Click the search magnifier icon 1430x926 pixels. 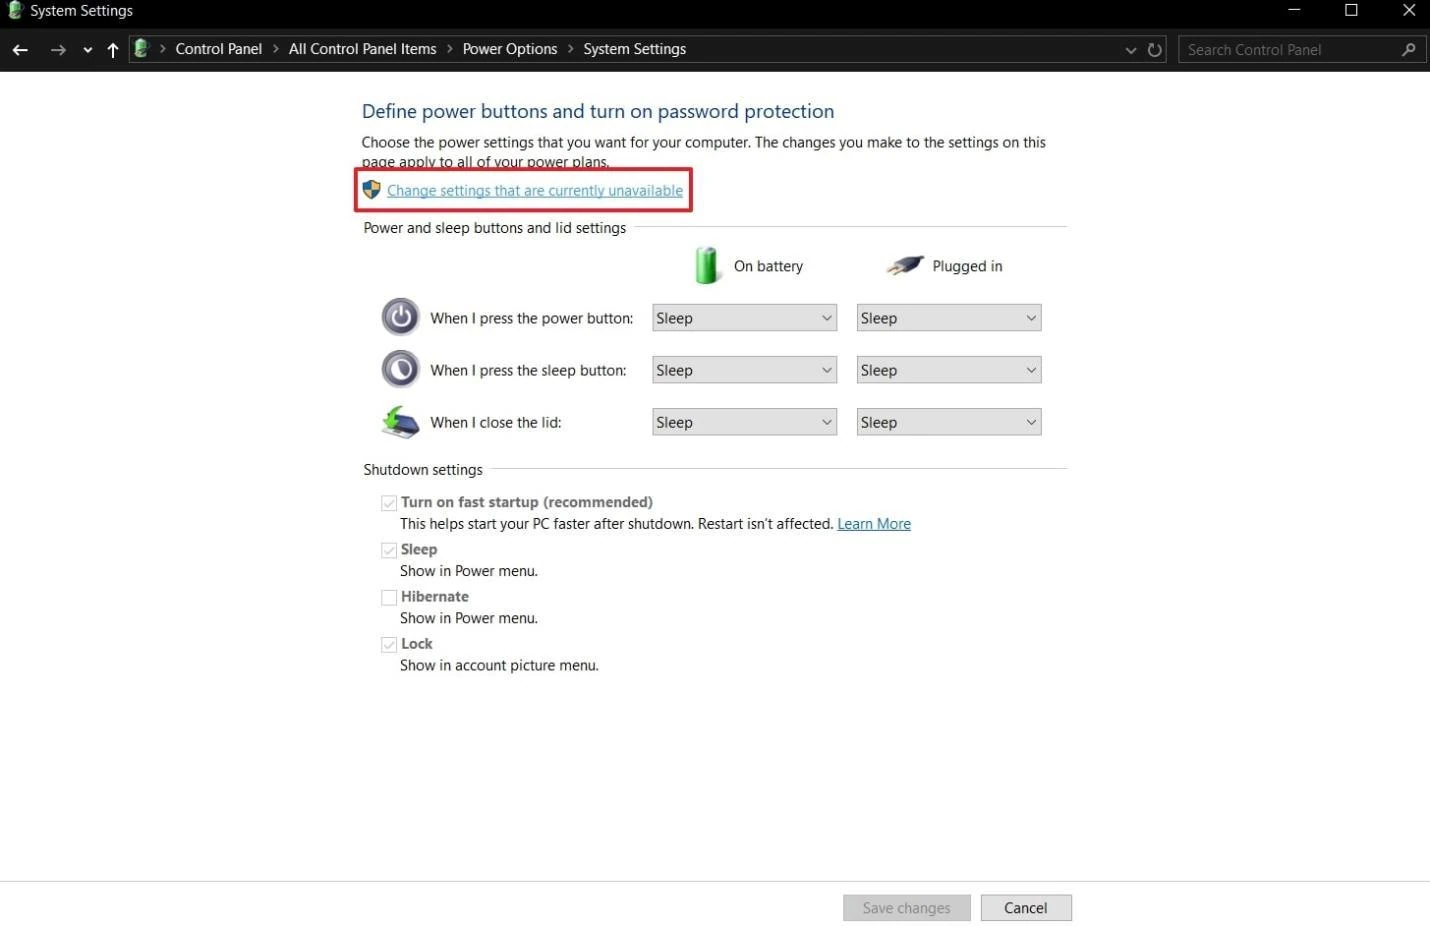pos(1408,49)
